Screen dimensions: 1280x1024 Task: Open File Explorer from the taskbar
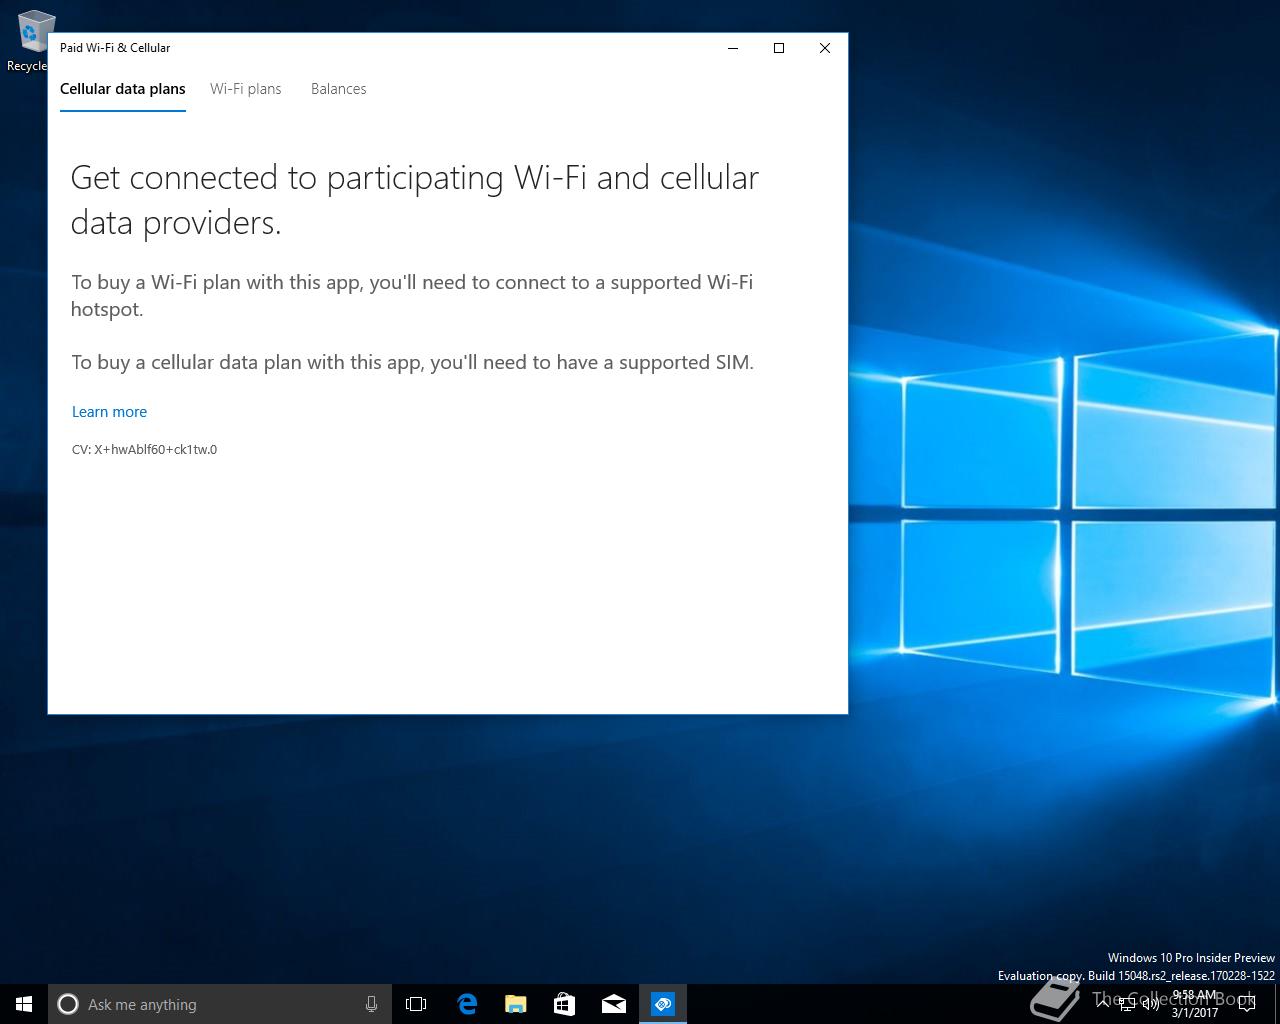pos(516,1004)
